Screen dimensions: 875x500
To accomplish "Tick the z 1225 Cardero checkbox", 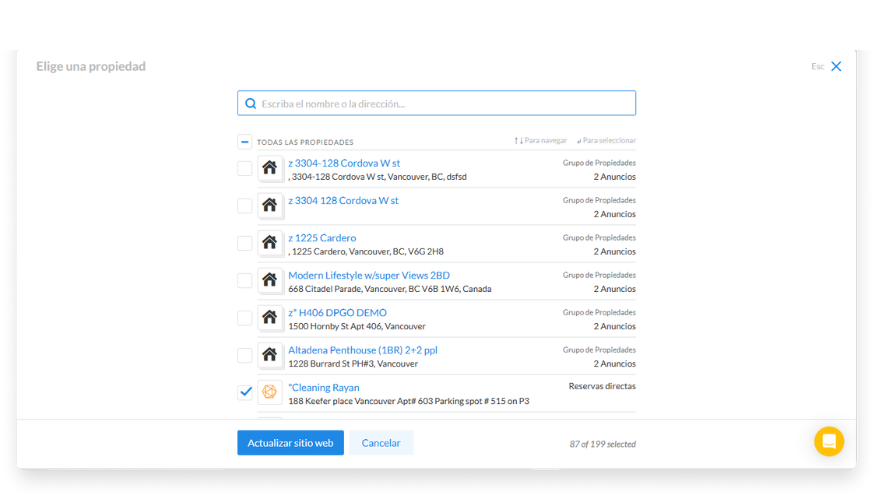I will point(244,243).
